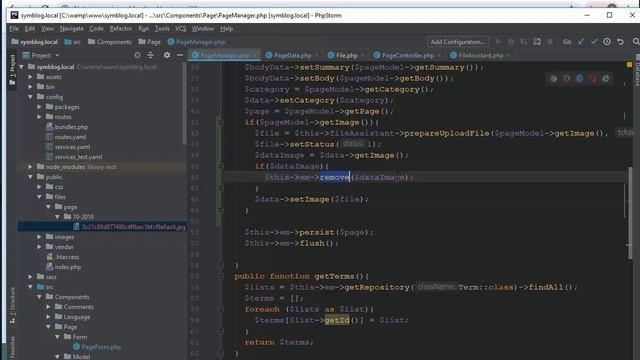Click the src breadcrumb item
Viewport: 640px width, 360px height.
click(73, 42)
